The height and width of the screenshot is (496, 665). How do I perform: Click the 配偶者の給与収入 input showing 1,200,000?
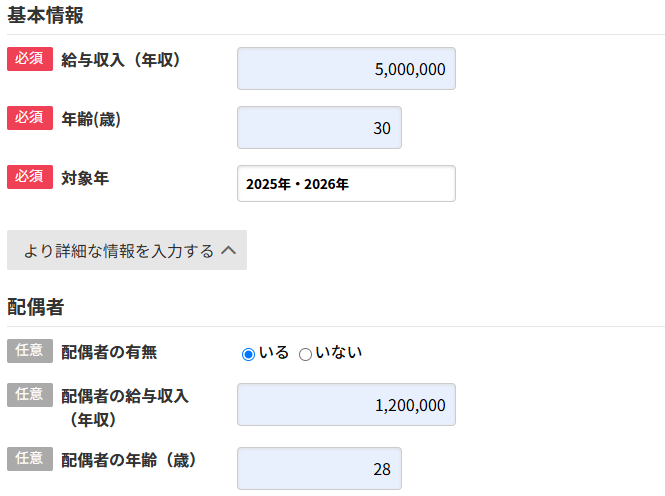346,405
